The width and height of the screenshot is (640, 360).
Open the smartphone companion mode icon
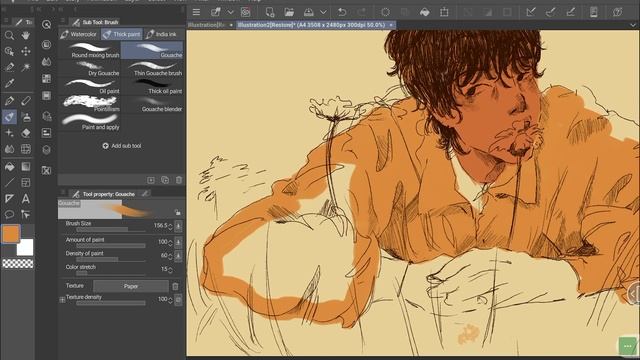click(x=593, y=12)
